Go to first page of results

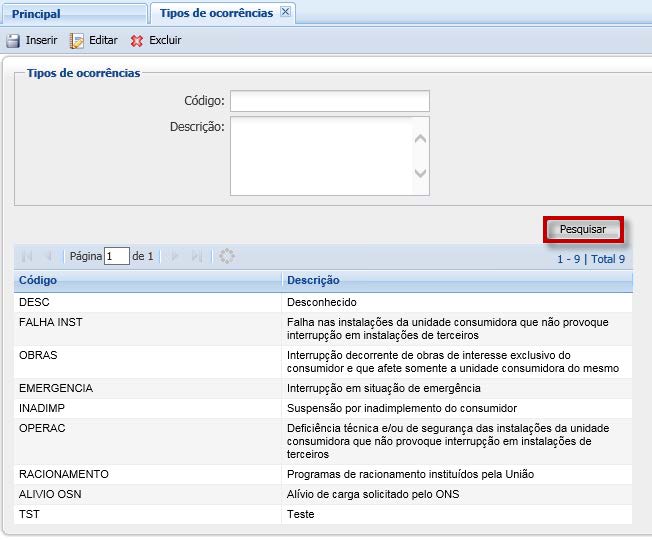click(27, 256)
